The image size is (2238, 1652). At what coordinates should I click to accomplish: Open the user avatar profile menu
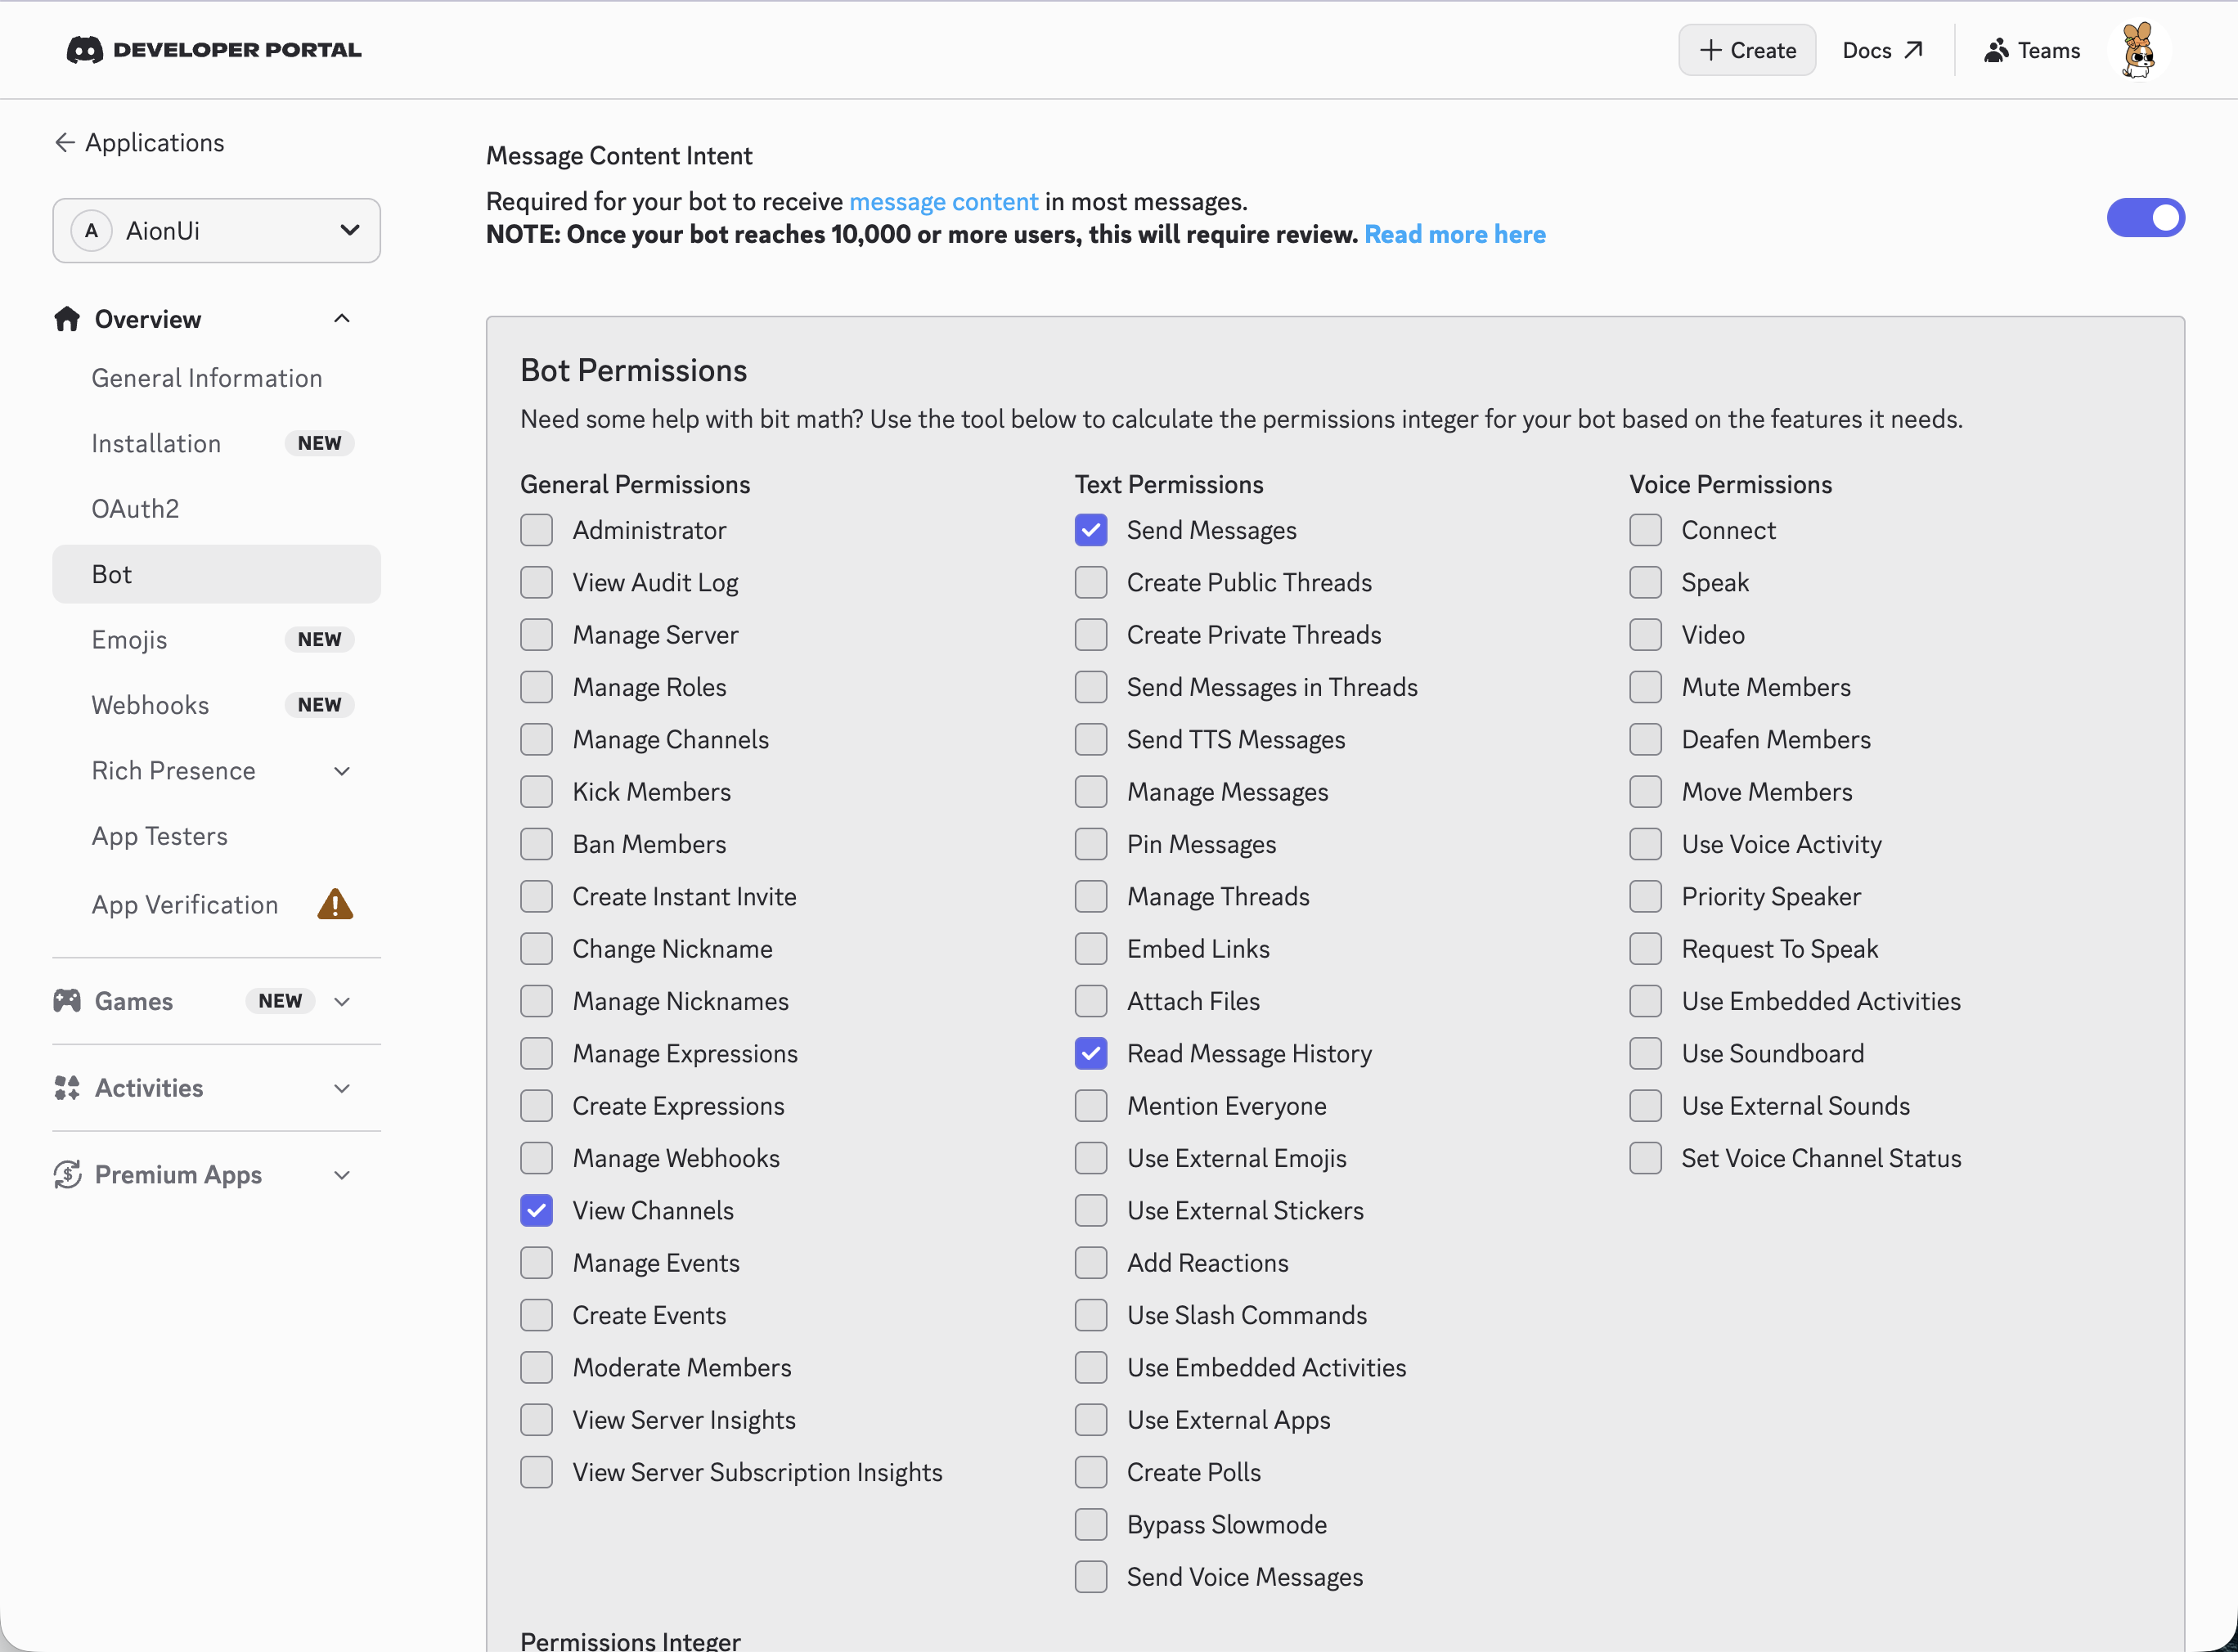(2138, 50)
